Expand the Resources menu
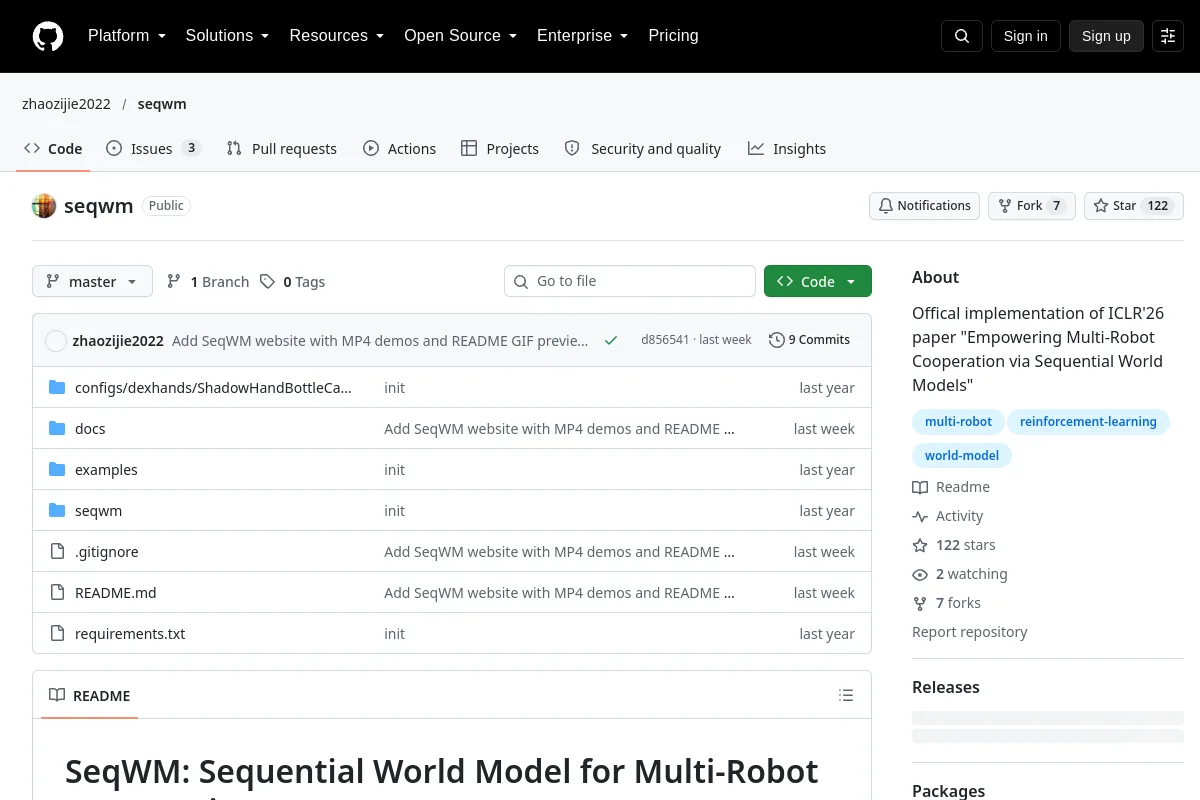 click(337, 36)
